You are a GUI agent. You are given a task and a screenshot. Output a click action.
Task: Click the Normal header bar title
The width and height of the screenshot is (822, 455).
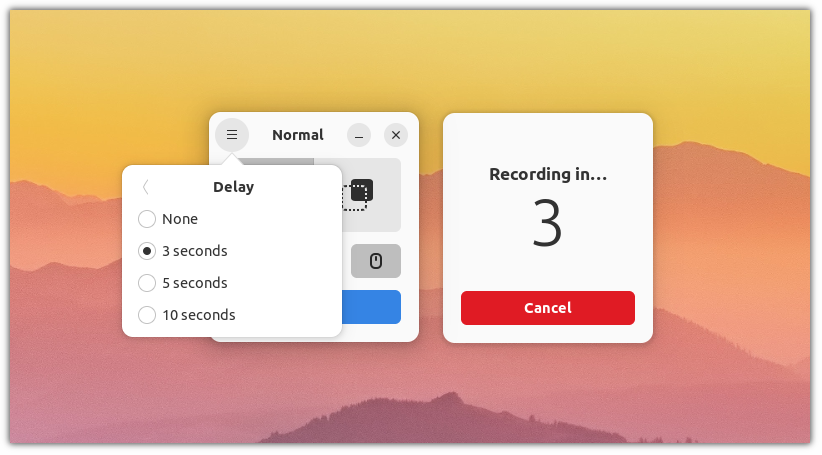(298, 135)
